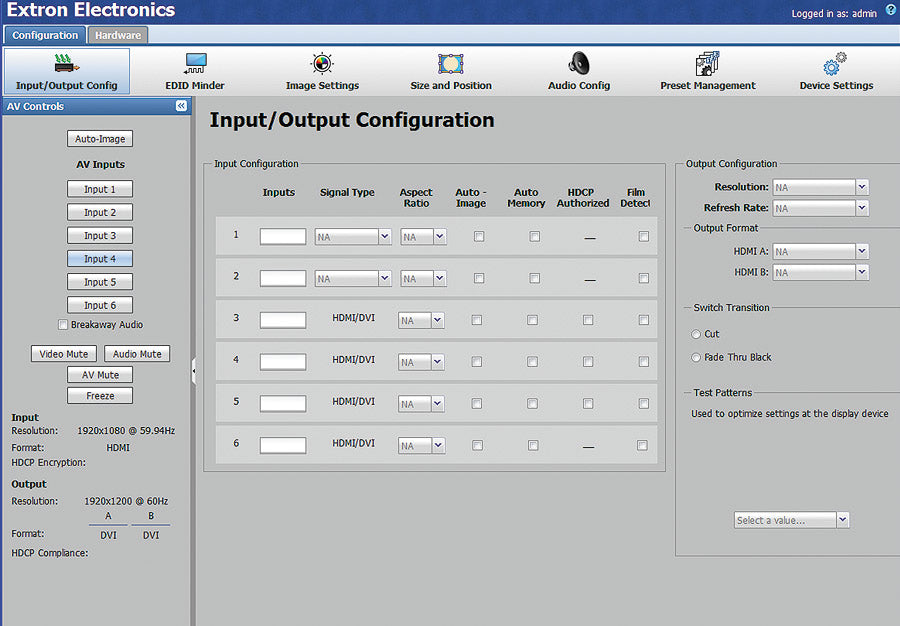Toggle Auto Memory checkbox for input 6
900x626 pixels.
(533, 445)
